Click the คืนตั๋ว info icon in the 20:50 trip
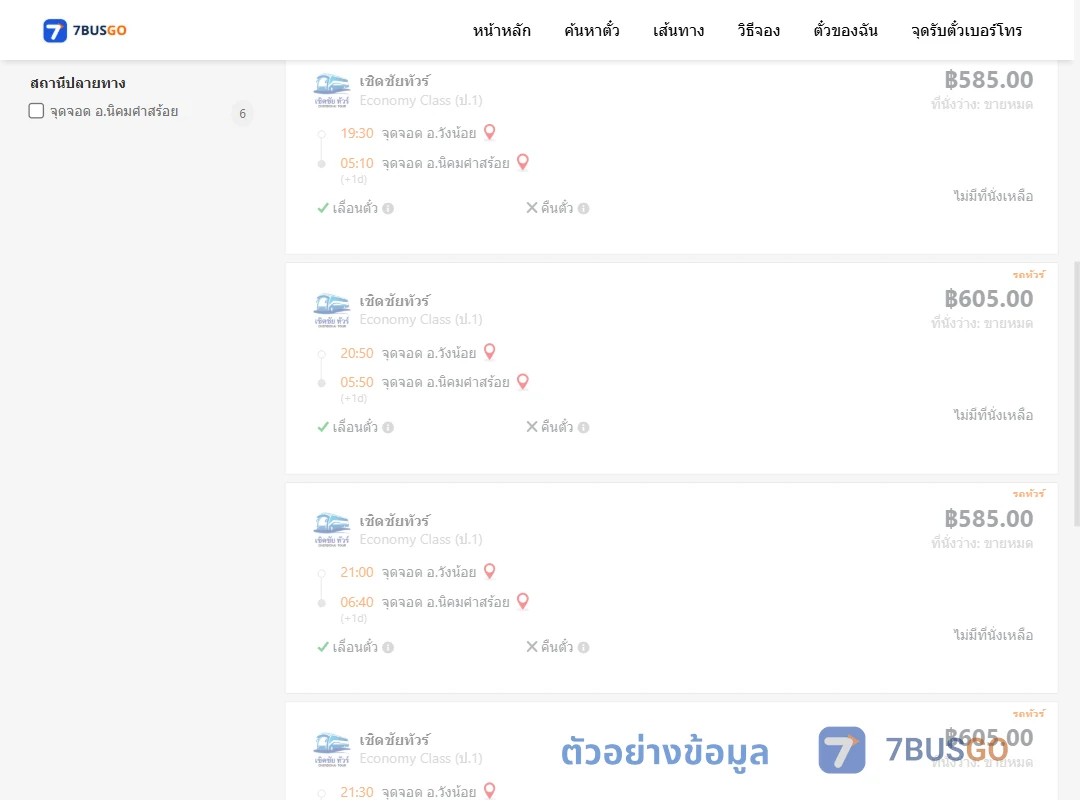 tap(583, 427)
